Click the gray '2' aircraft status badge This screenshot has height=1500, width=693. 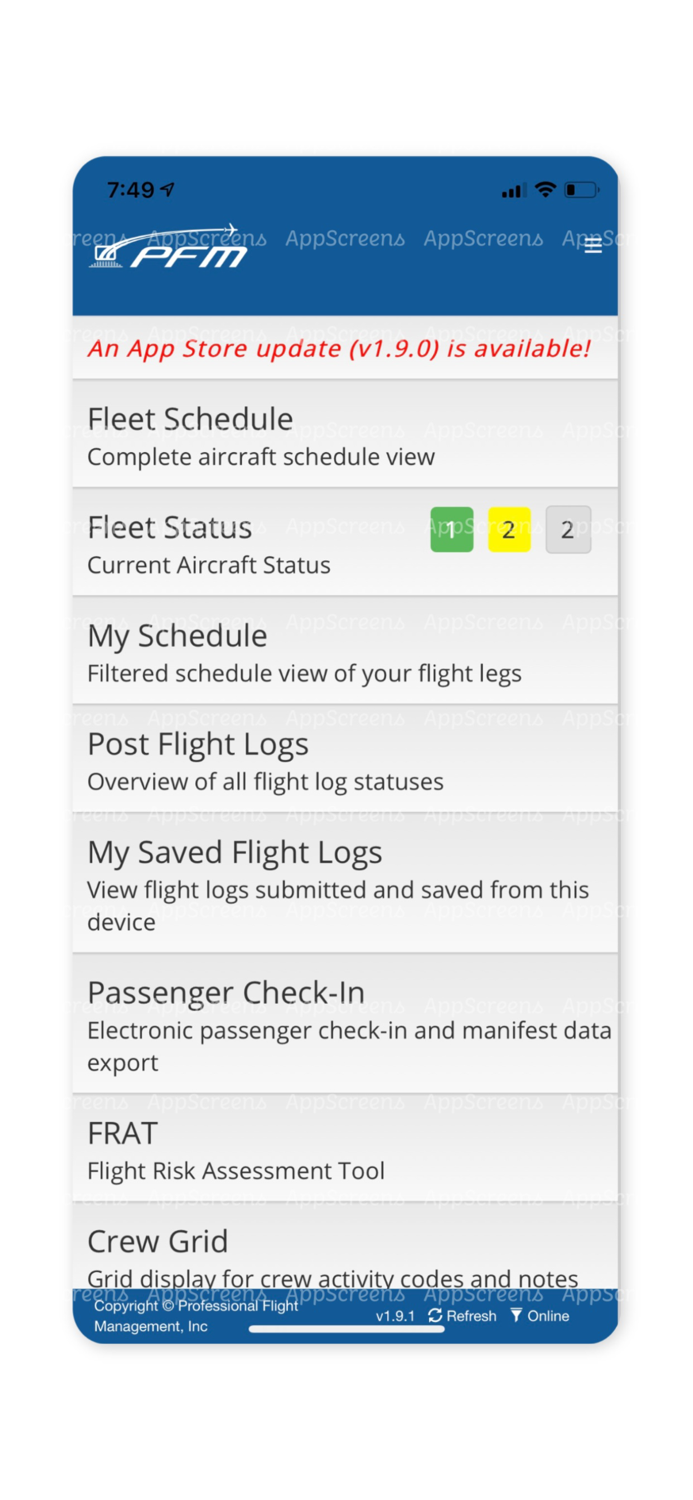click(x=568, y=530)
